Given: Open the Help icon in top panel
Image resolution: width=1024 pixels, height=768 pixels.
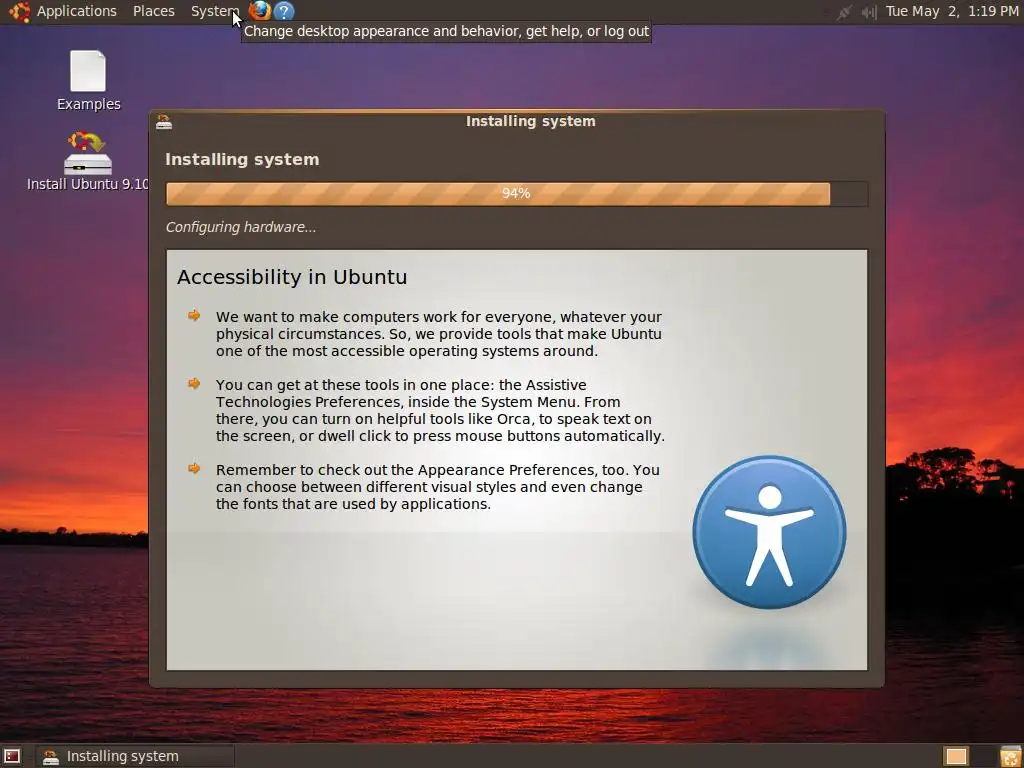Looking at the screenshot, I should click(283, 11).
